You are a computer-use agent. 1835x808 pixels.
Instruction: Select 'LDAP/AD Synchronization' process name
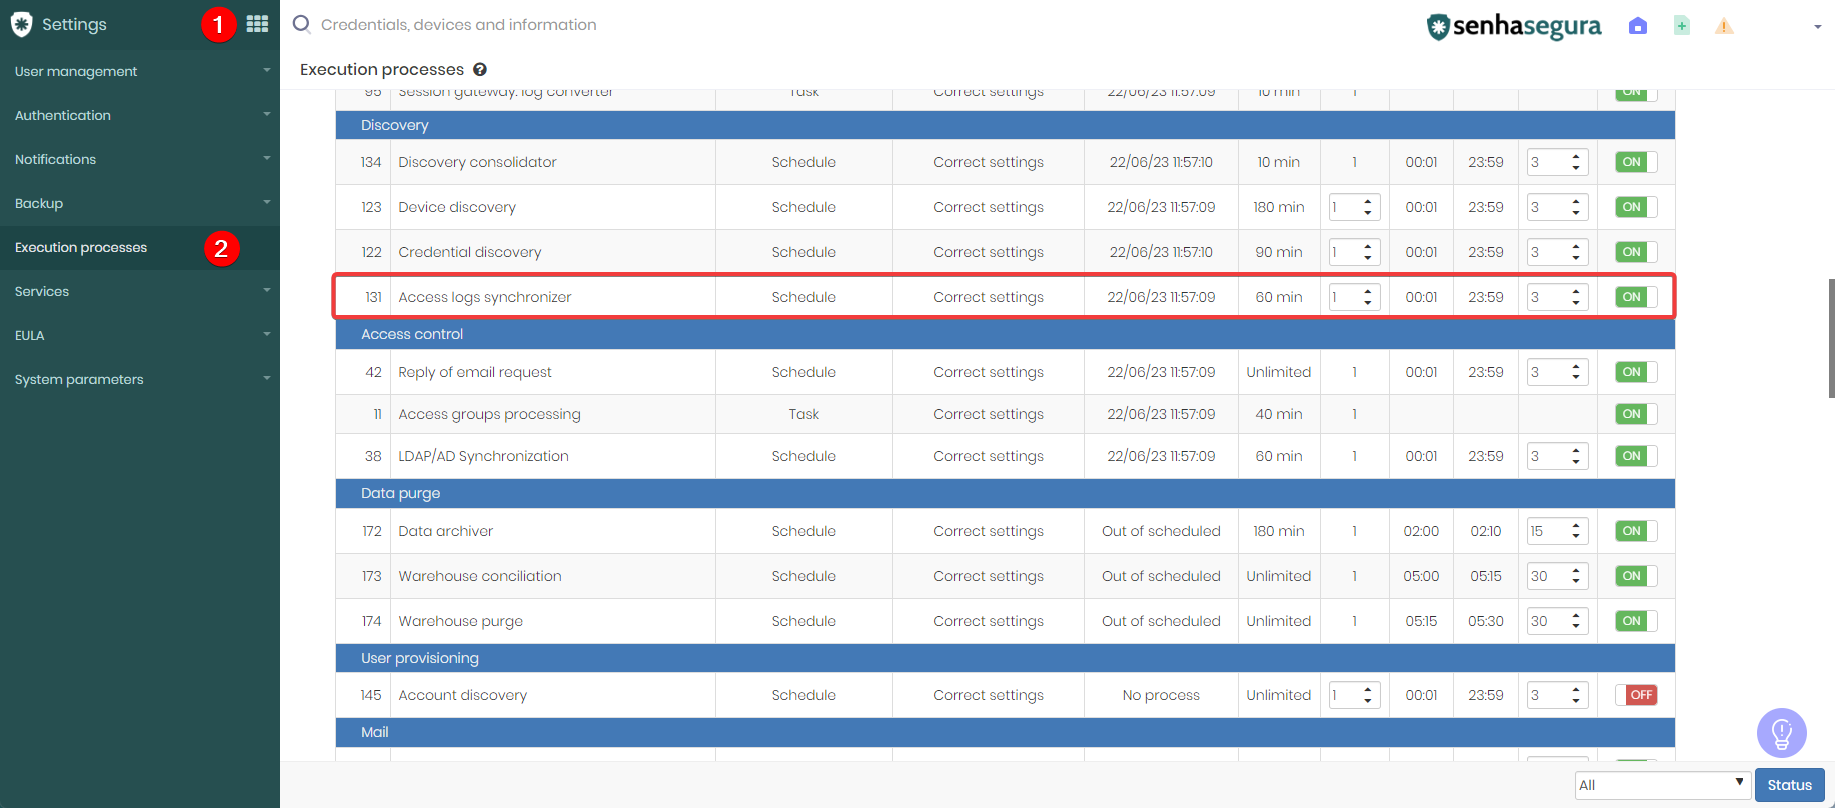[483, 456]
